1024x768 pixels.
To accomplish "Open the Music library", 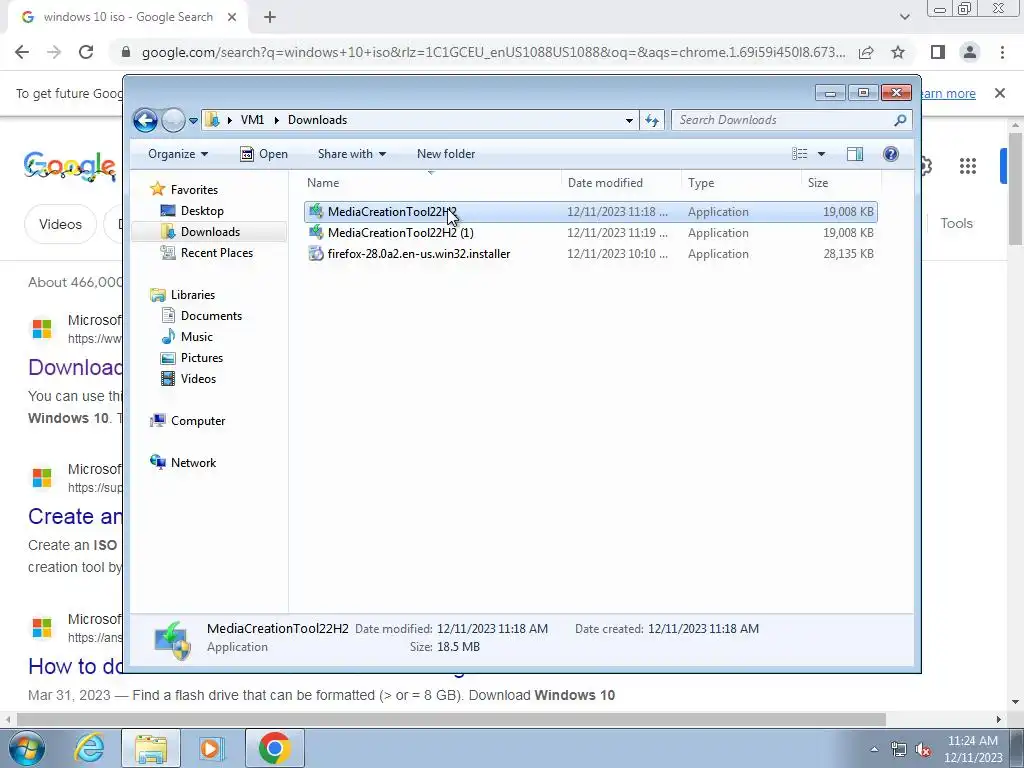I will pos(196,336).
